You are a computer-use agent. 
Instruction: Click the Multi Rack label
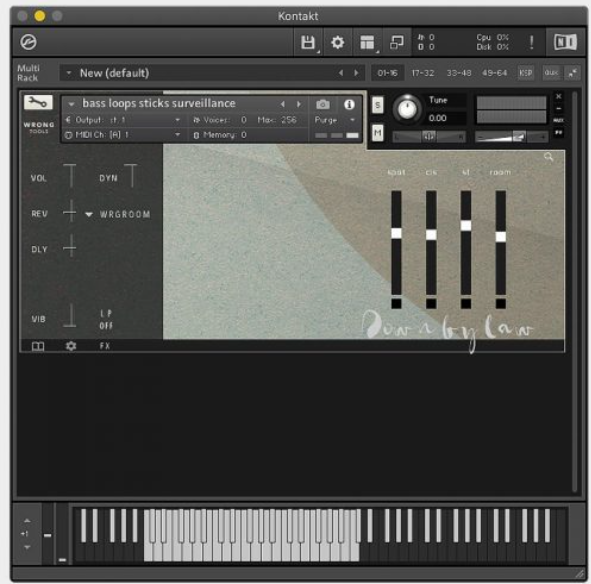pyautogui.click(x=28, y=73)
